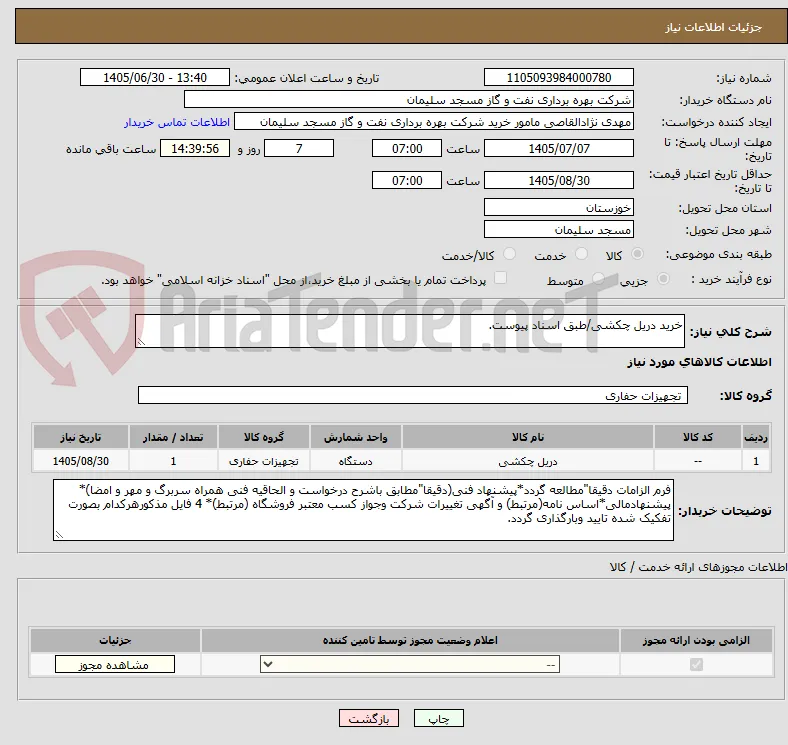Toggle the الزامی بودن ارائه مجوز checkbox
Viewport: 788px width, 745px height.
(696, 665)
